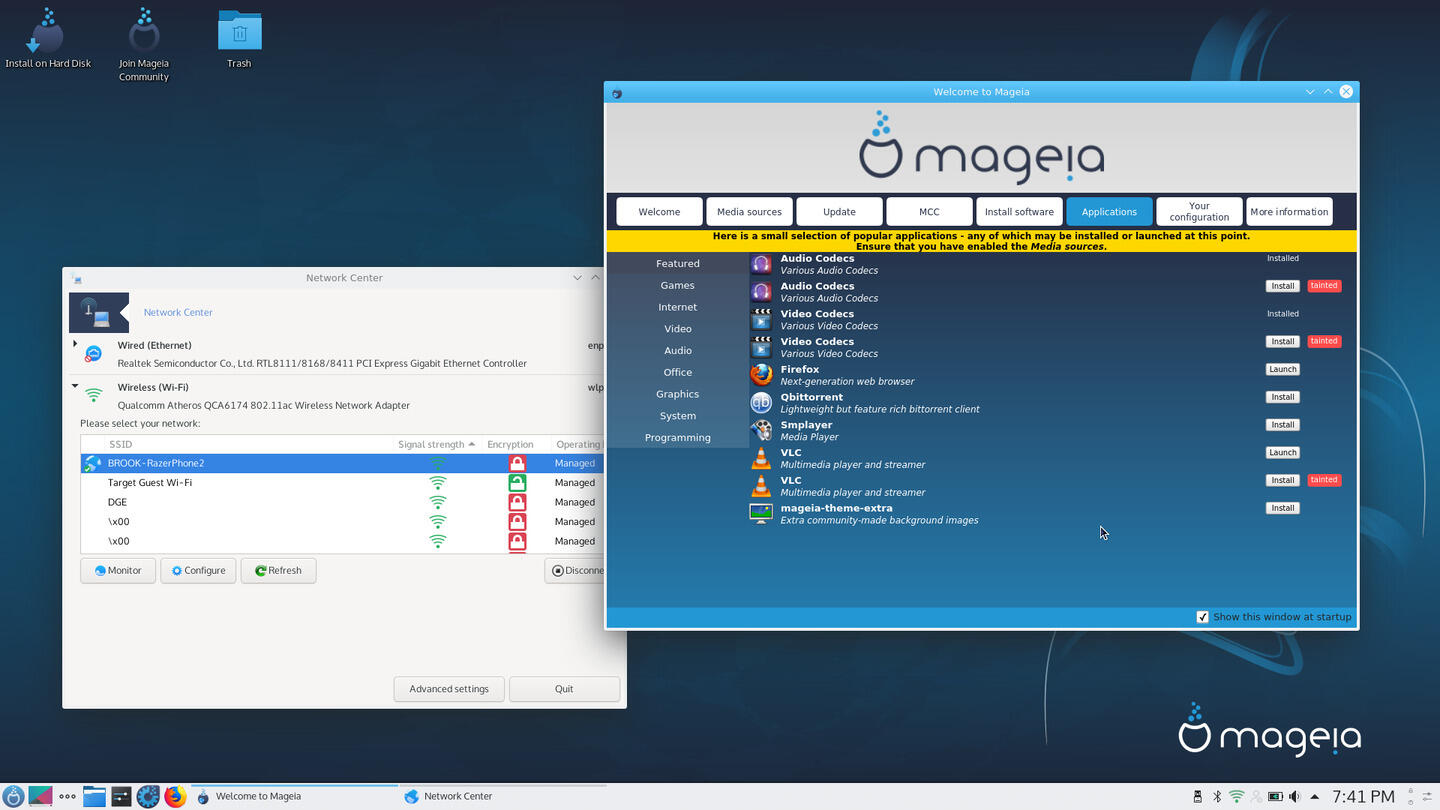This screenshot has height=810, width=1440.
Task: Open file manager from taskbar
Action: tap(94, 796)
